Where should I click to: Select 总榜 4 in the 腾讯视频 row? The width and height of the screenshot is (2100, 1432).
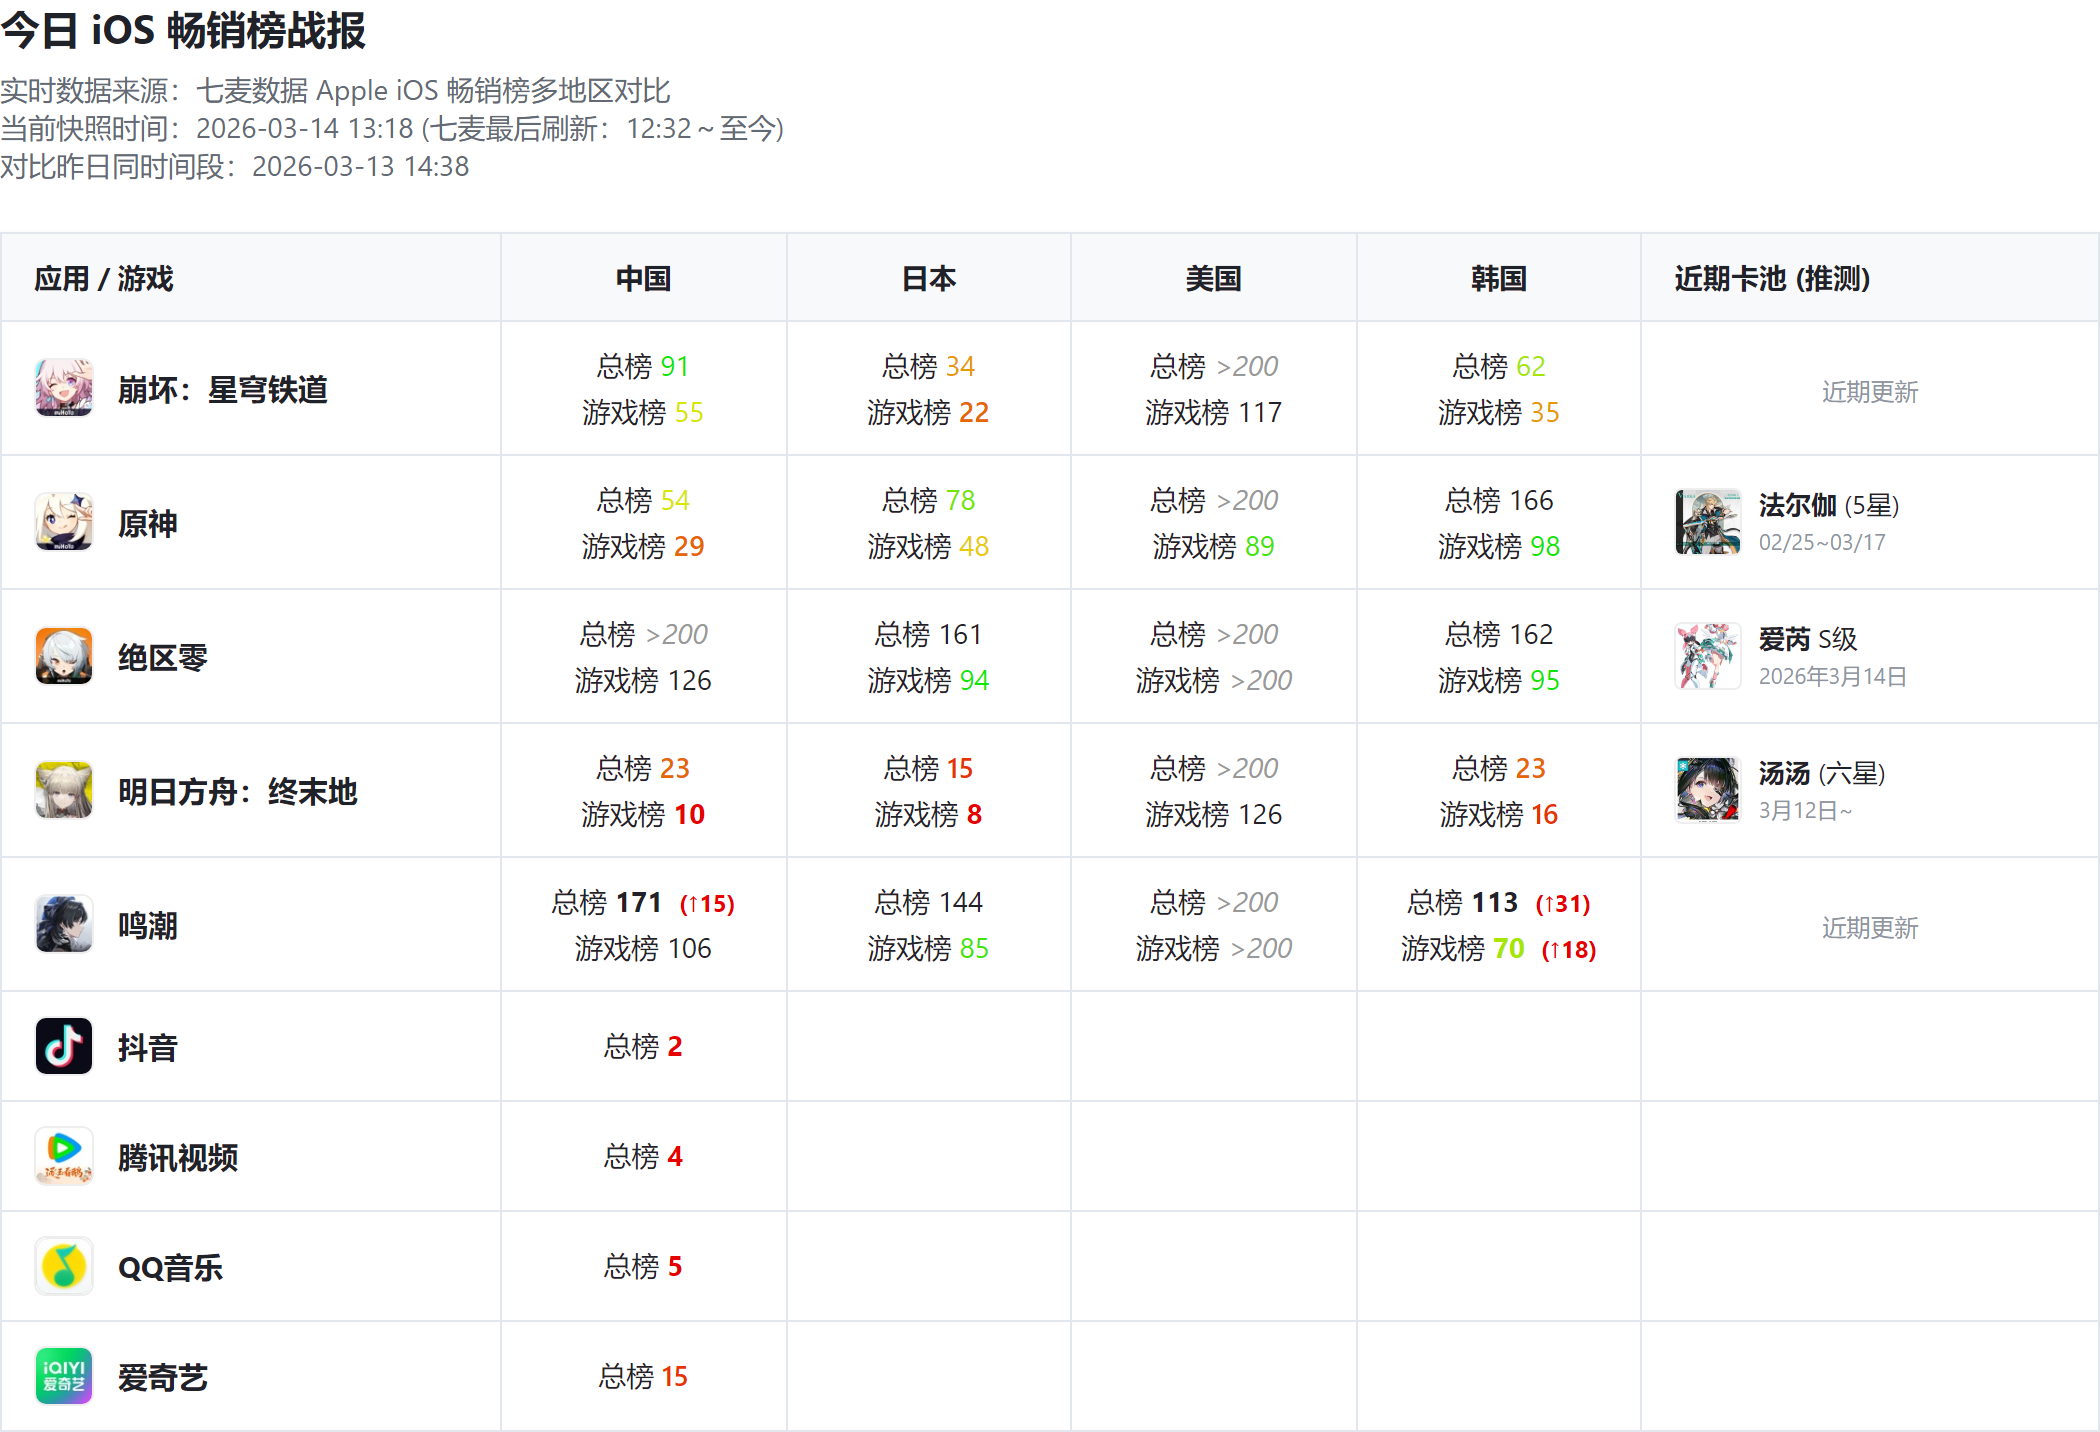(x=643, y=1156)
